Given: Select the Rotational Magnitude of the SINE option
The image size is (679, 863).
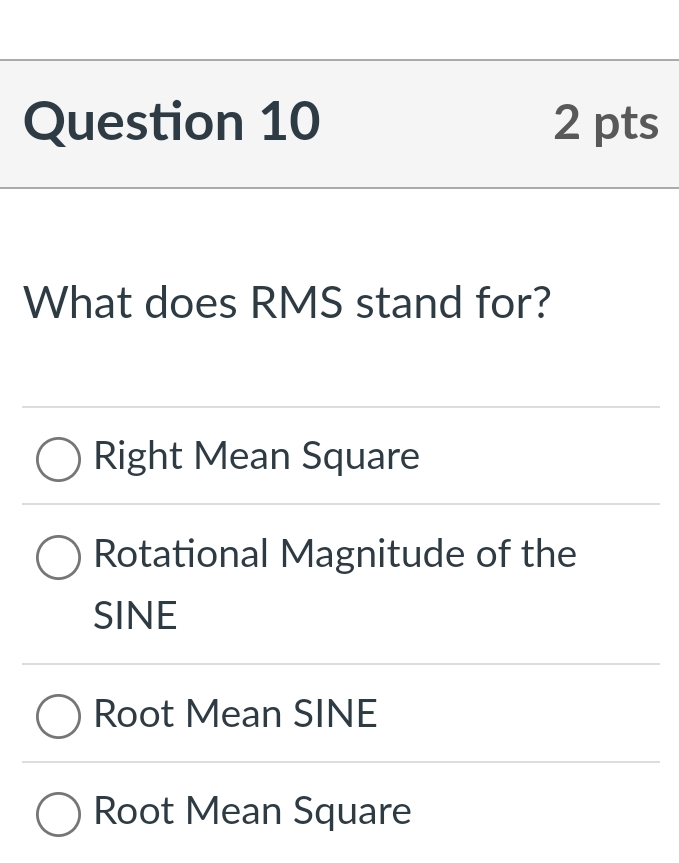Looking at the screenshot, I should coord(58,557).
